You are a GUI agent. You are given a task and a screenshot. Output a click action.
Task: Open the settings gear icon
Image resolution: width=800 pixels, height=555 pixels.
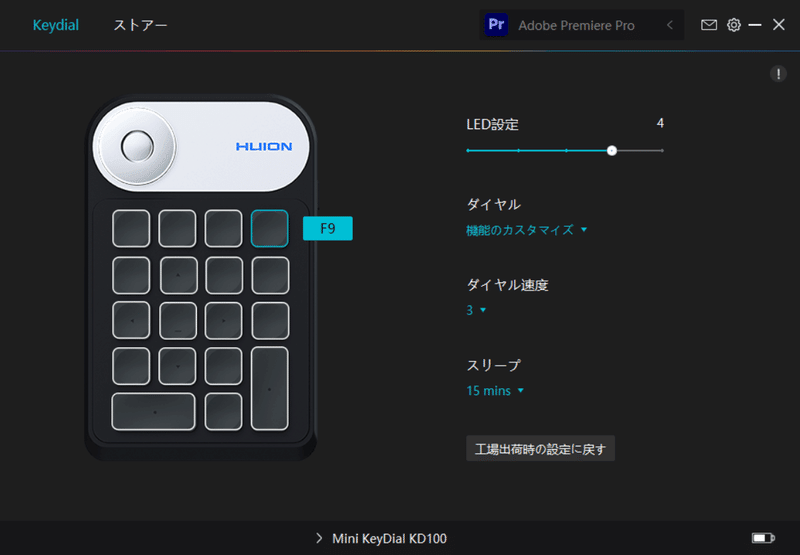[734, 24]
